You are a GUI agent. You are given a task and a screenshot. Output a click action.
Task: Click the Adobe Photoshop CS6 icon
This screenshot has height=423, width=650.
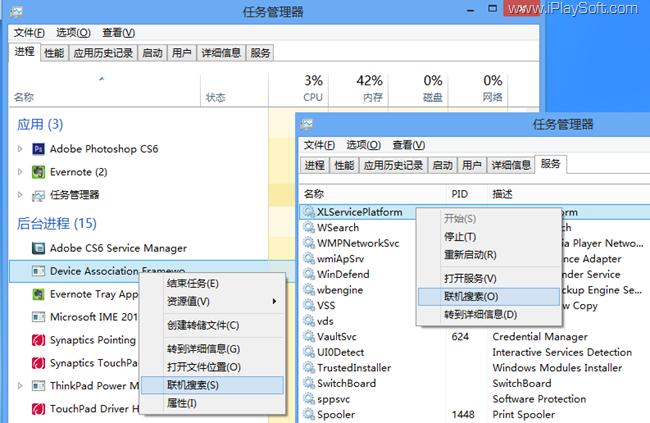pyautogui.click(x=39, y=149)
